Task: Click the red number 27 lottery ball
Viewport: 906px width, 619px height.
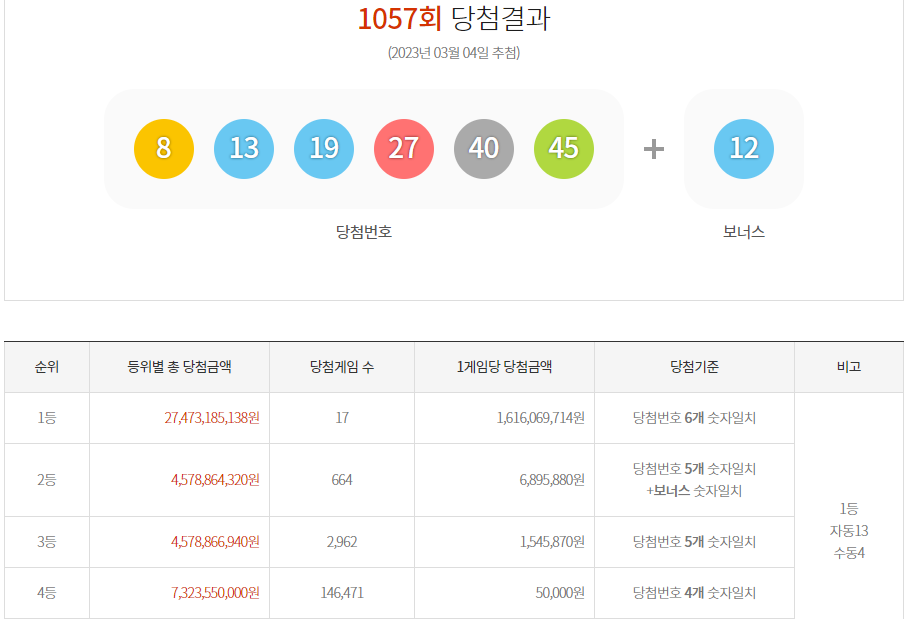Action: pyautogui.click(x=404, y=149)
